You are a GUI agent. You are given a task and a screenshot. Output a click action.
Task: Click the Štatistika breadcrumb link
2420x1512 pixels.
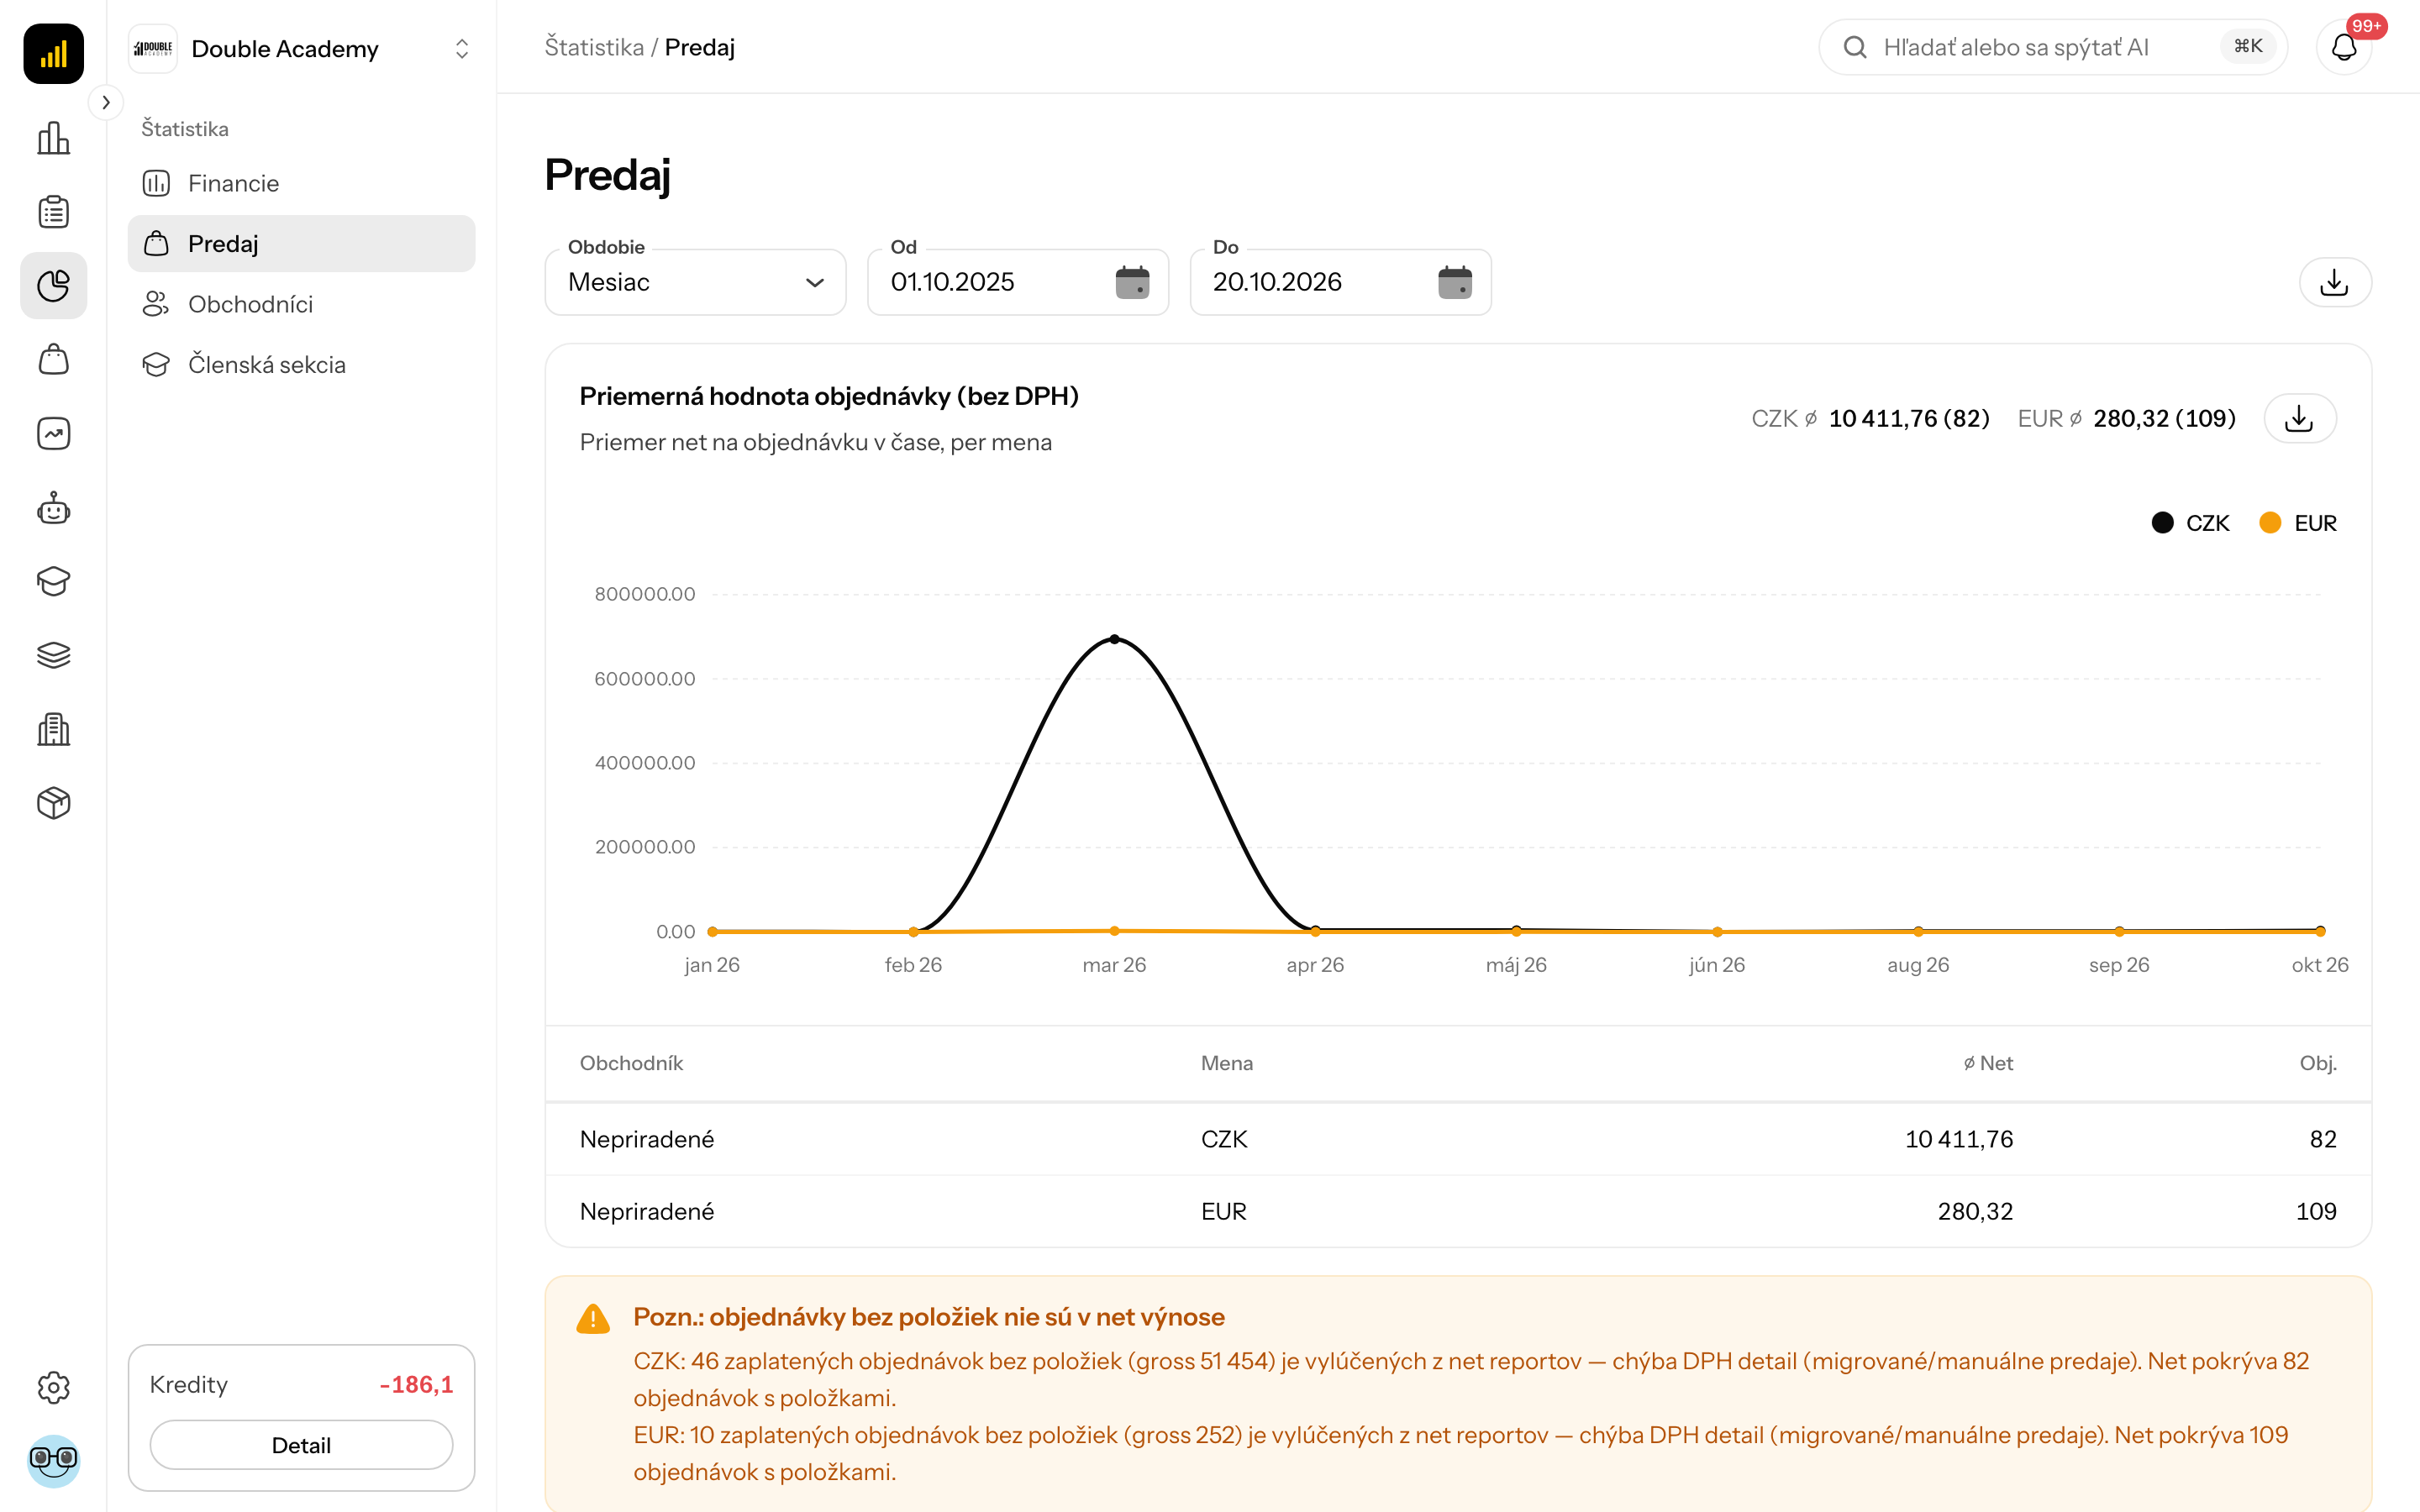(594, 47)
